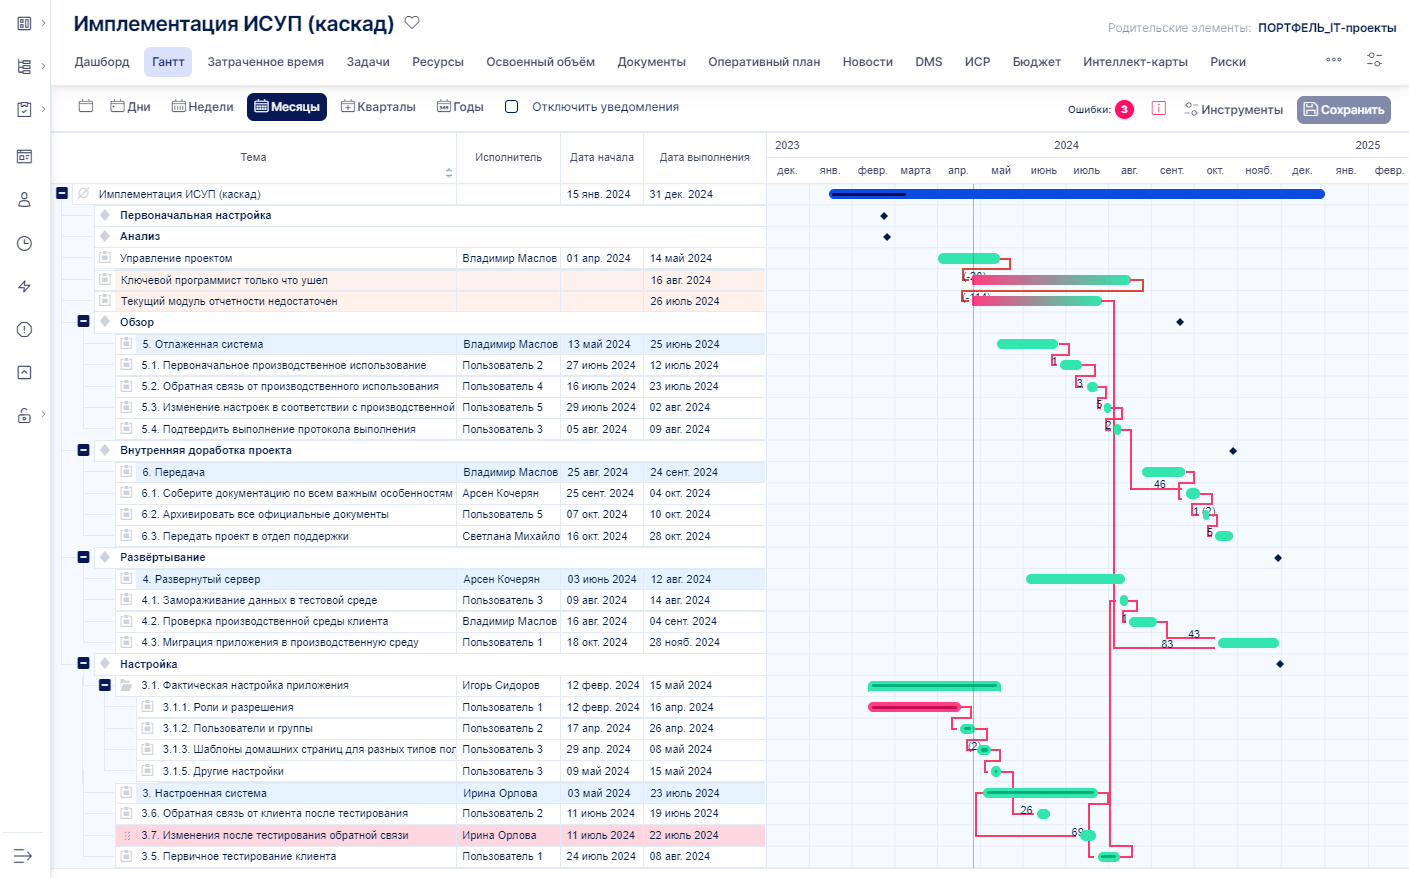1409x878 pixels.
Task: Switch timeline scale to Недели
Action: pos(203,107)
